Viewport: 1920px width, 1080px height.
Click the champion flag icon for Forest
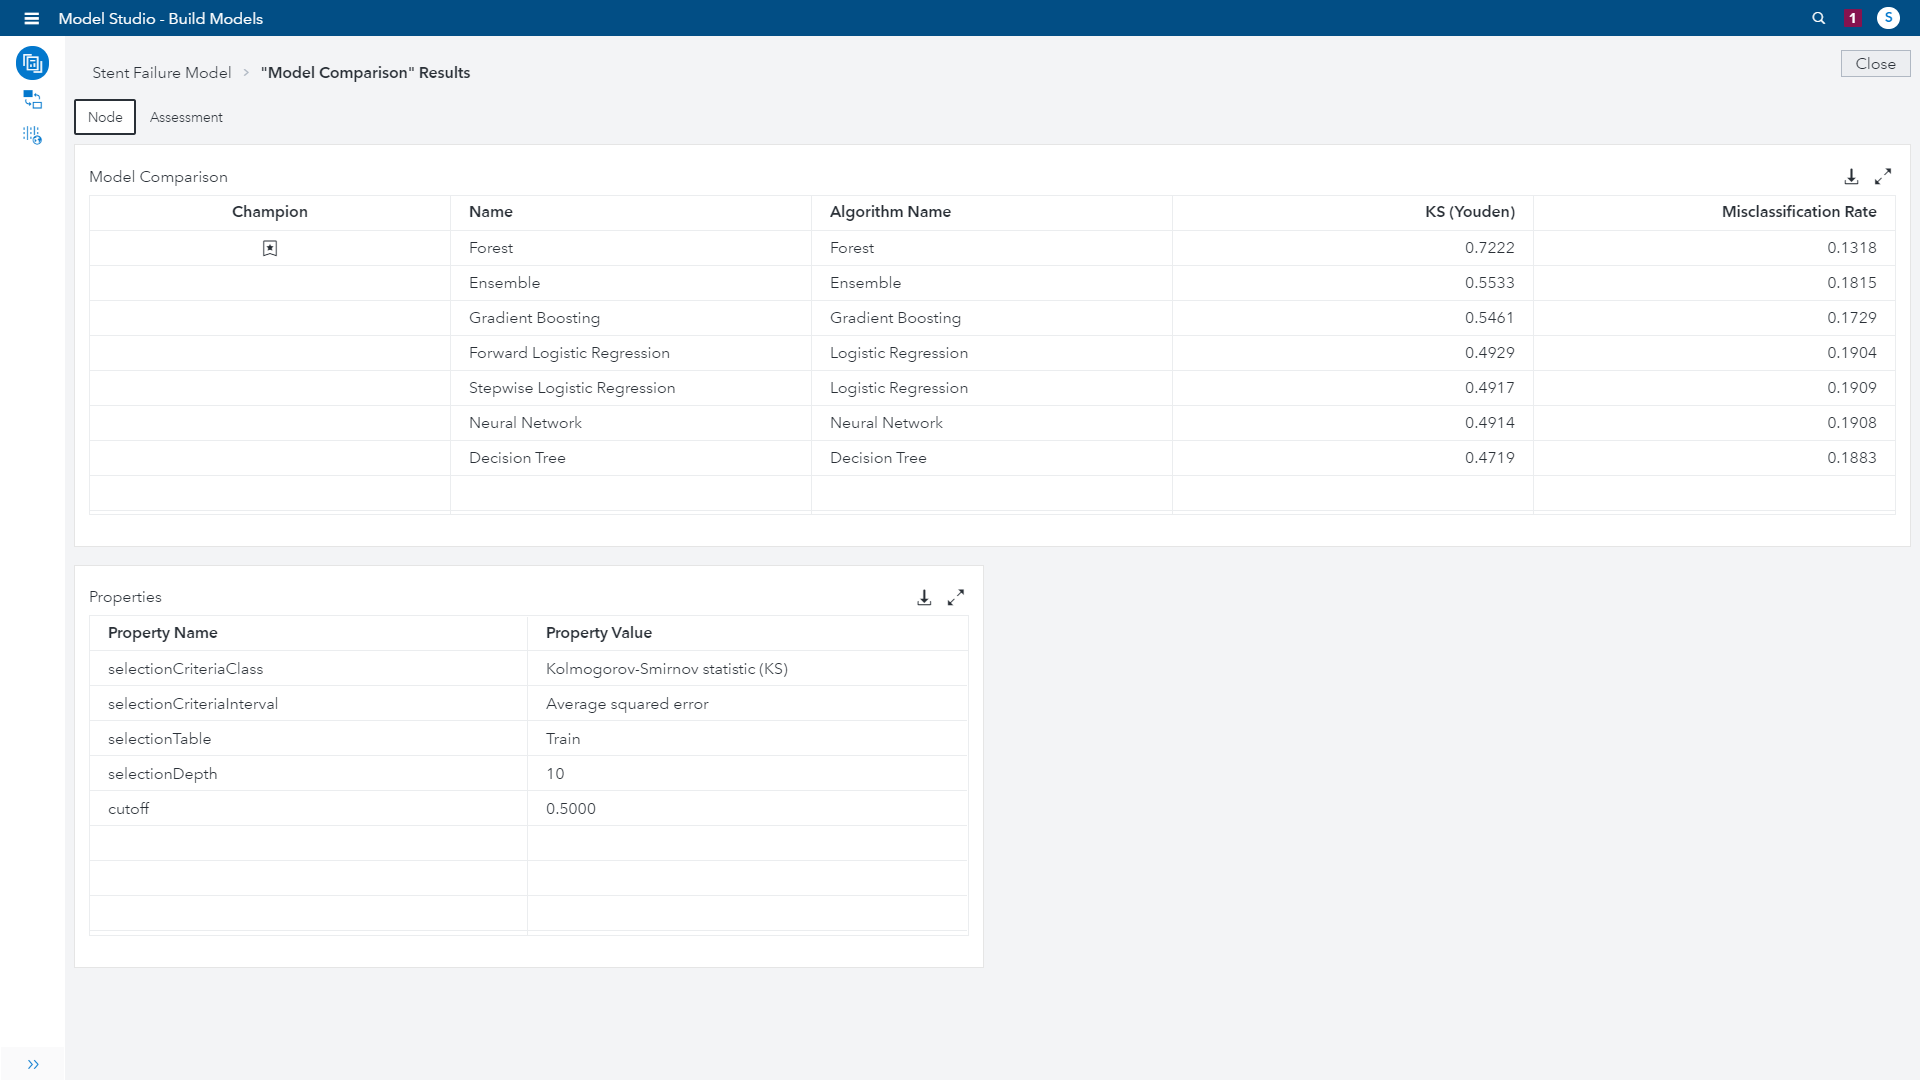point(270,248)
